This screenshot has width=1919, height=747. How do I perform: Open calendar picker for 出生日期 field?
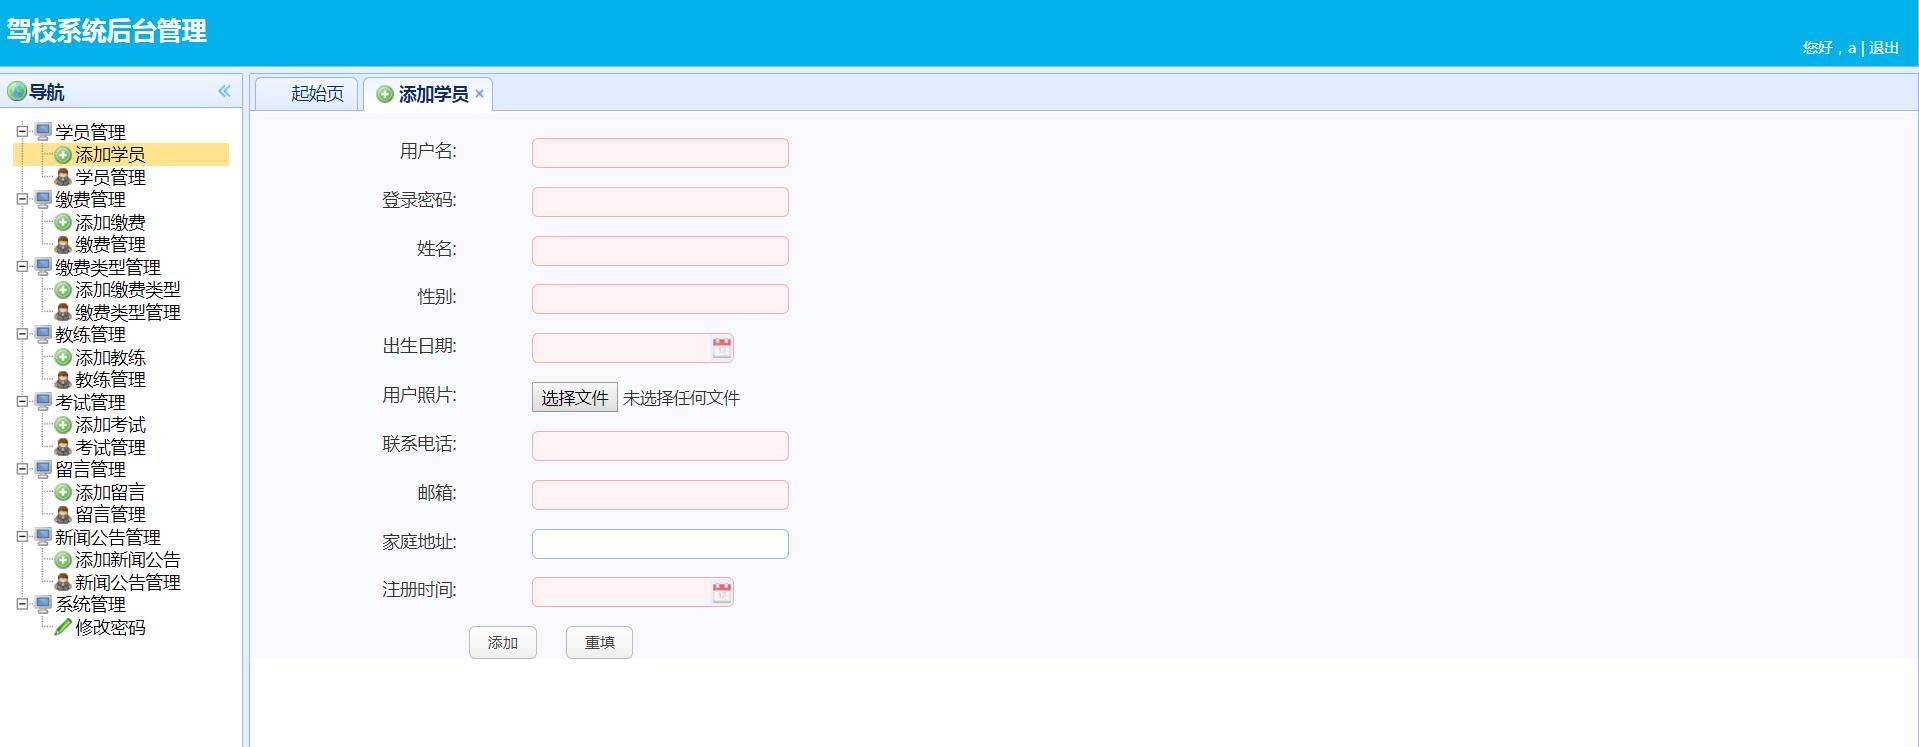[721, 348]
